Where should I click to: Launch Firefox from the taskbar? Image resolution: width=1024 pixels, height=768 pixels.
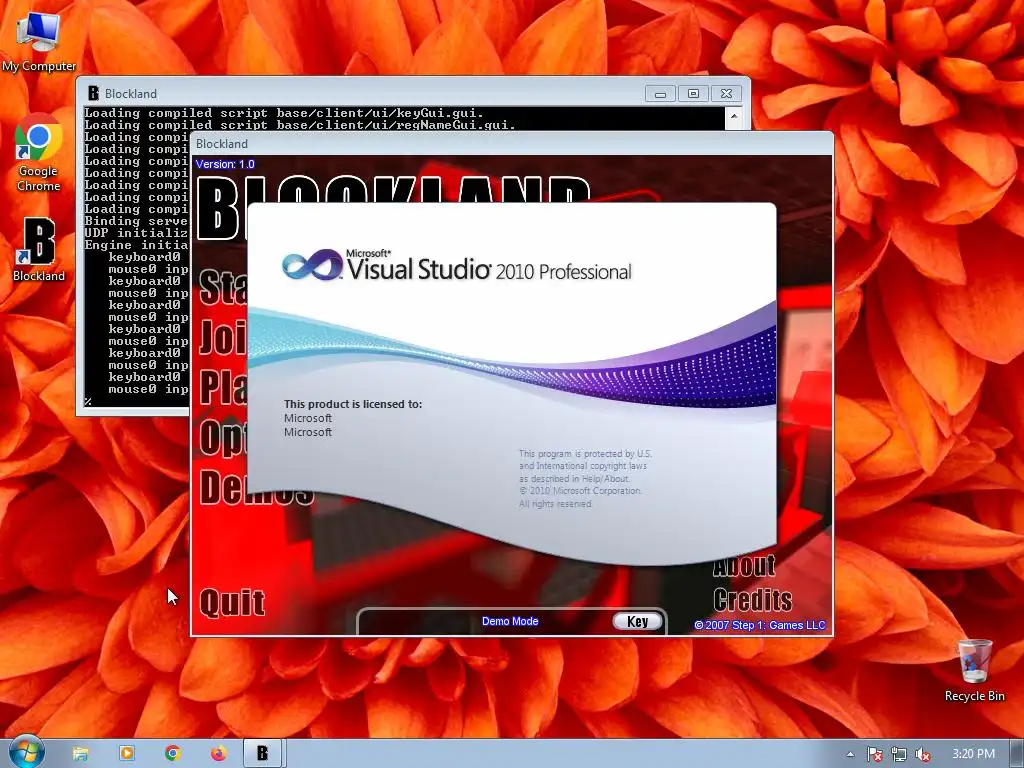(218, 754)
